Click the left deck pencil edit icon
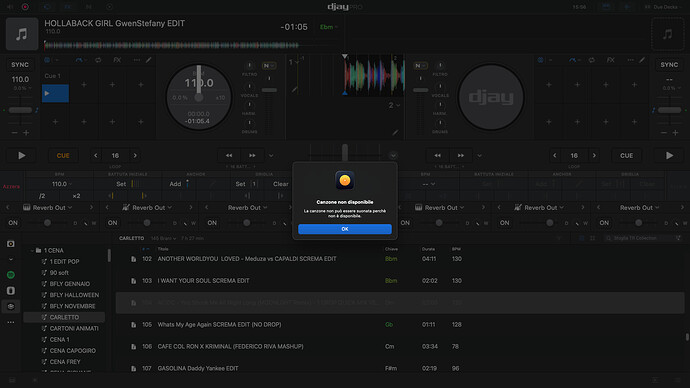This screenshot has width=690, height=388. click(x=149, y=60)
